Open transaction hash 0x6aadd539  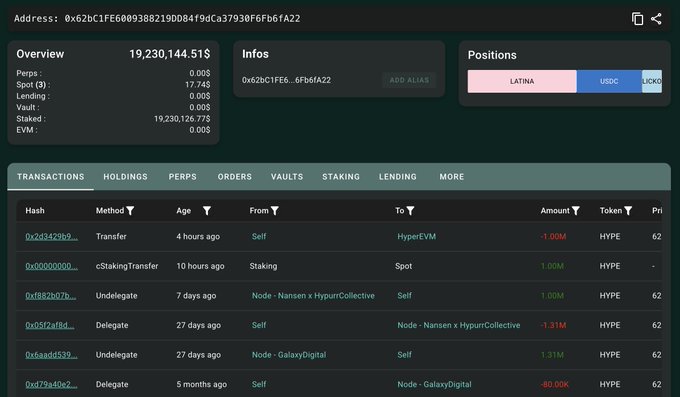coord(52,354)
